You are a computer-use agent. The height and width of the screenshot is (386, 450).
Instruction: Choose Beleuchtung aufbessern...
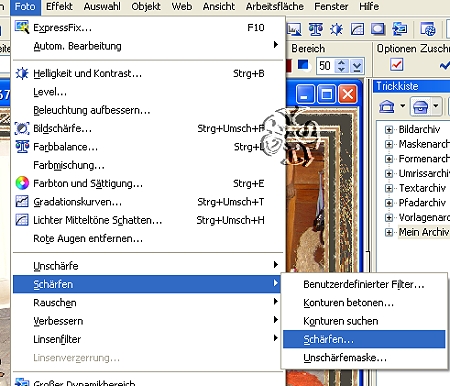(148, 110)
